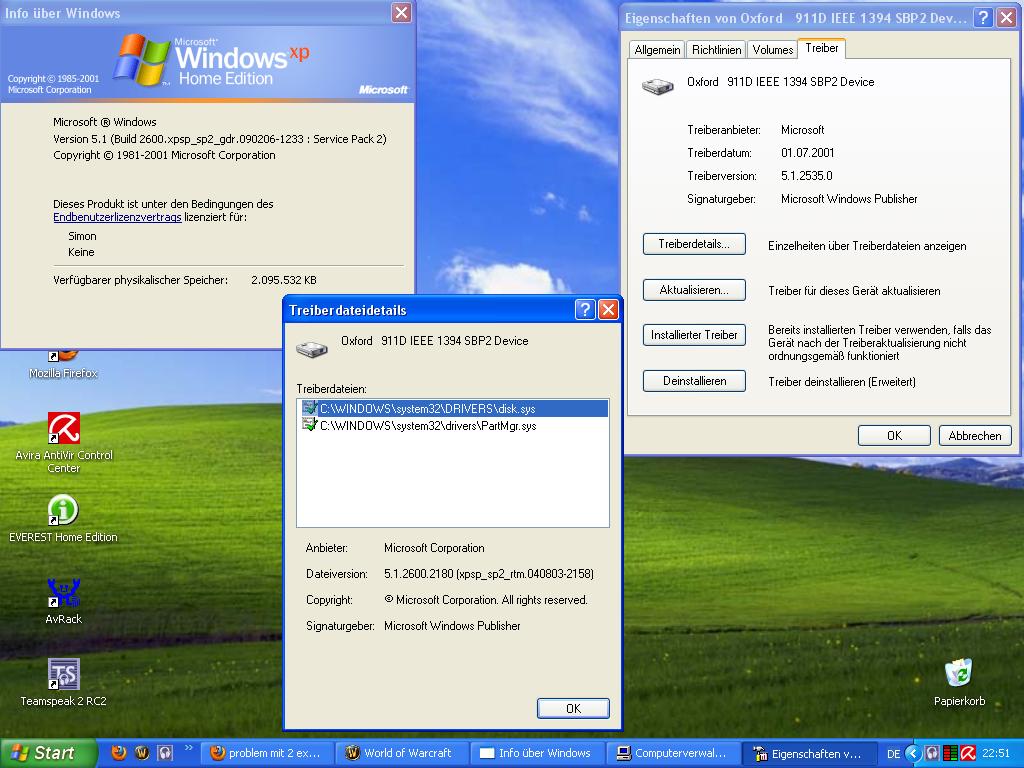The width and height of the screenshot is (1024, 768).
Task: Click the 2.095.532 KB memory value
Action: (283, 280)
